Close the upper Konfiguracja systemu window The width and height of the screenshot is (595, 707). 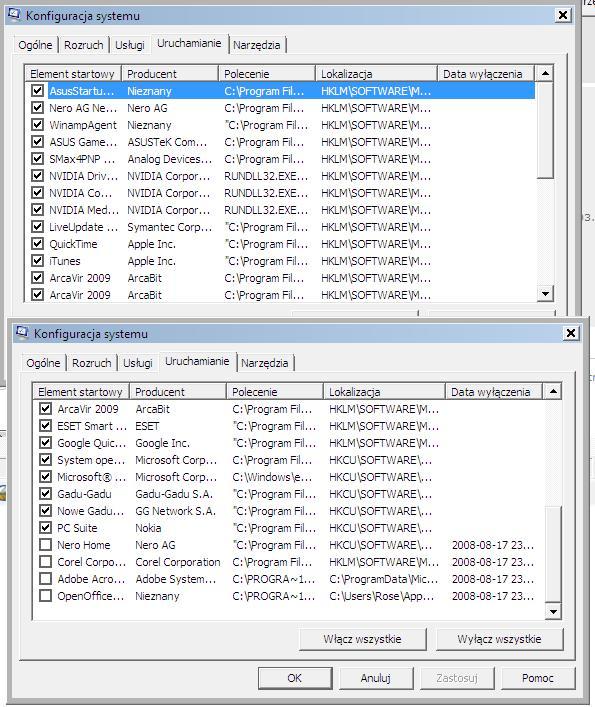click(x=563, y=15)
